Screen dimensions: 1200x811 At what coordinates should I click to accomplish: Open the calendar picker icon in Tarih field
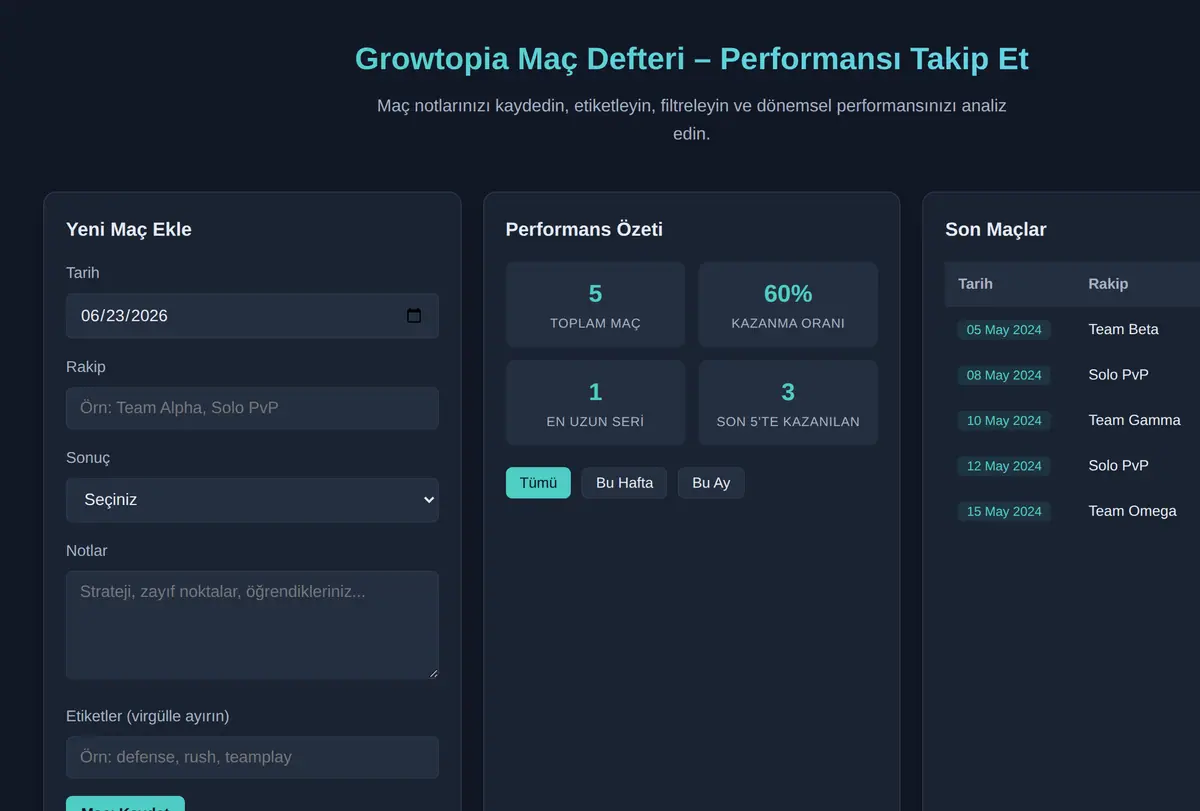(x=414, y=316)
